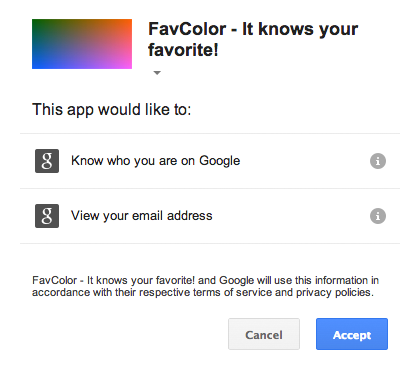Click the This app would like to heading
Image resolution: width=416 pixels, height=367 pixels.
tap(112, 110)
